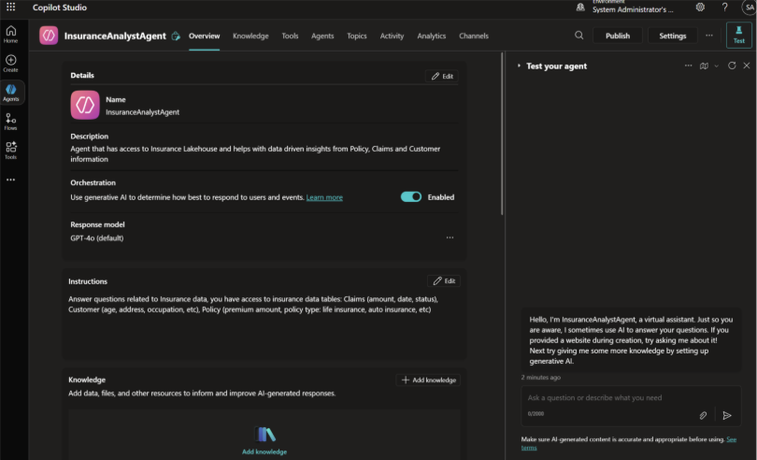
Task: Toggle the Test panel button
Action: (739, 35)
